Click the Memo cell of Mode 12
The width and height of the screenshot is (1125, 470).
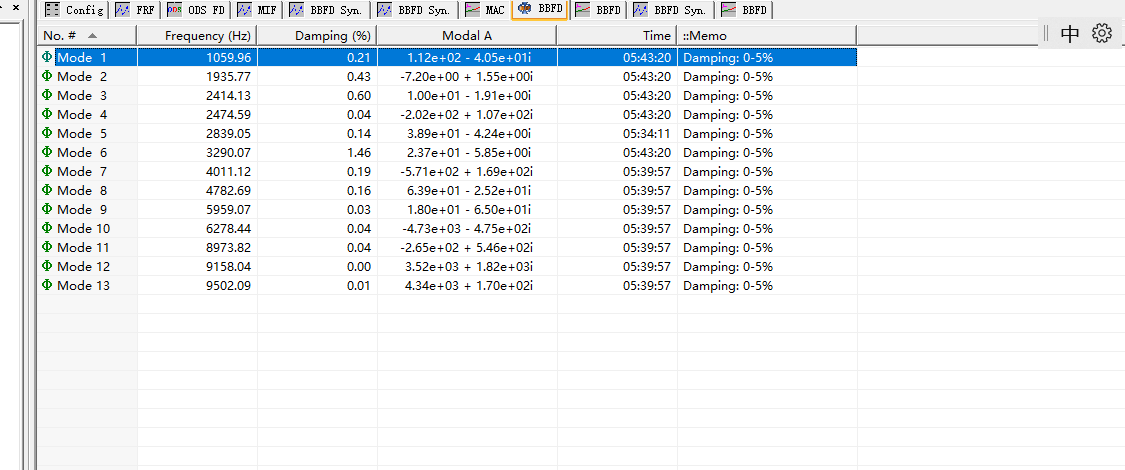(727, 267)
